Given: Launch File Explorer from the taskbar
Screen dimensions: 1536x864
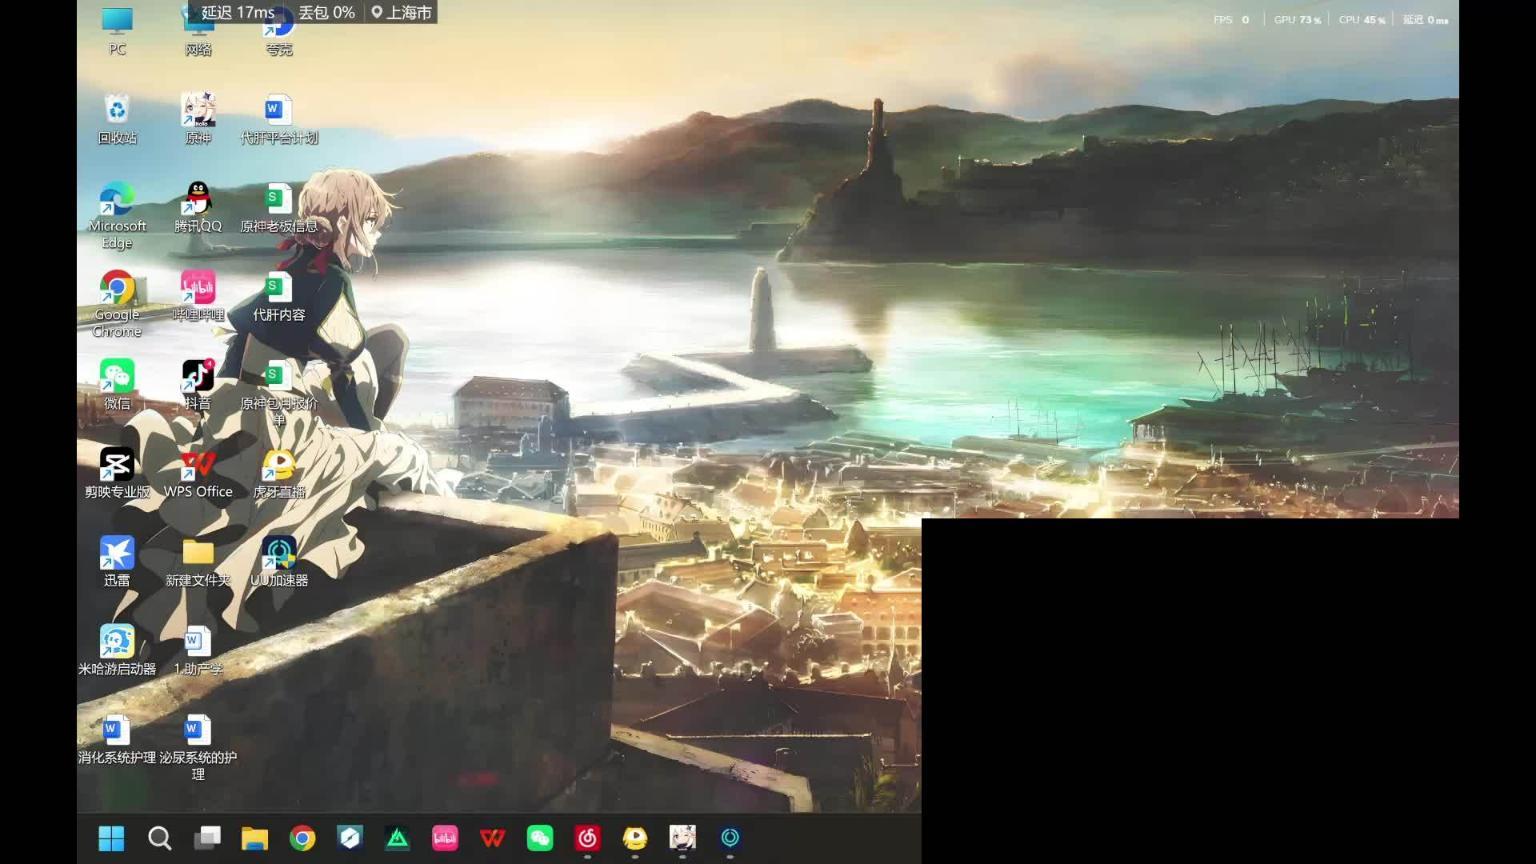Looking at the screenshot, I should (x=255, y=838).
